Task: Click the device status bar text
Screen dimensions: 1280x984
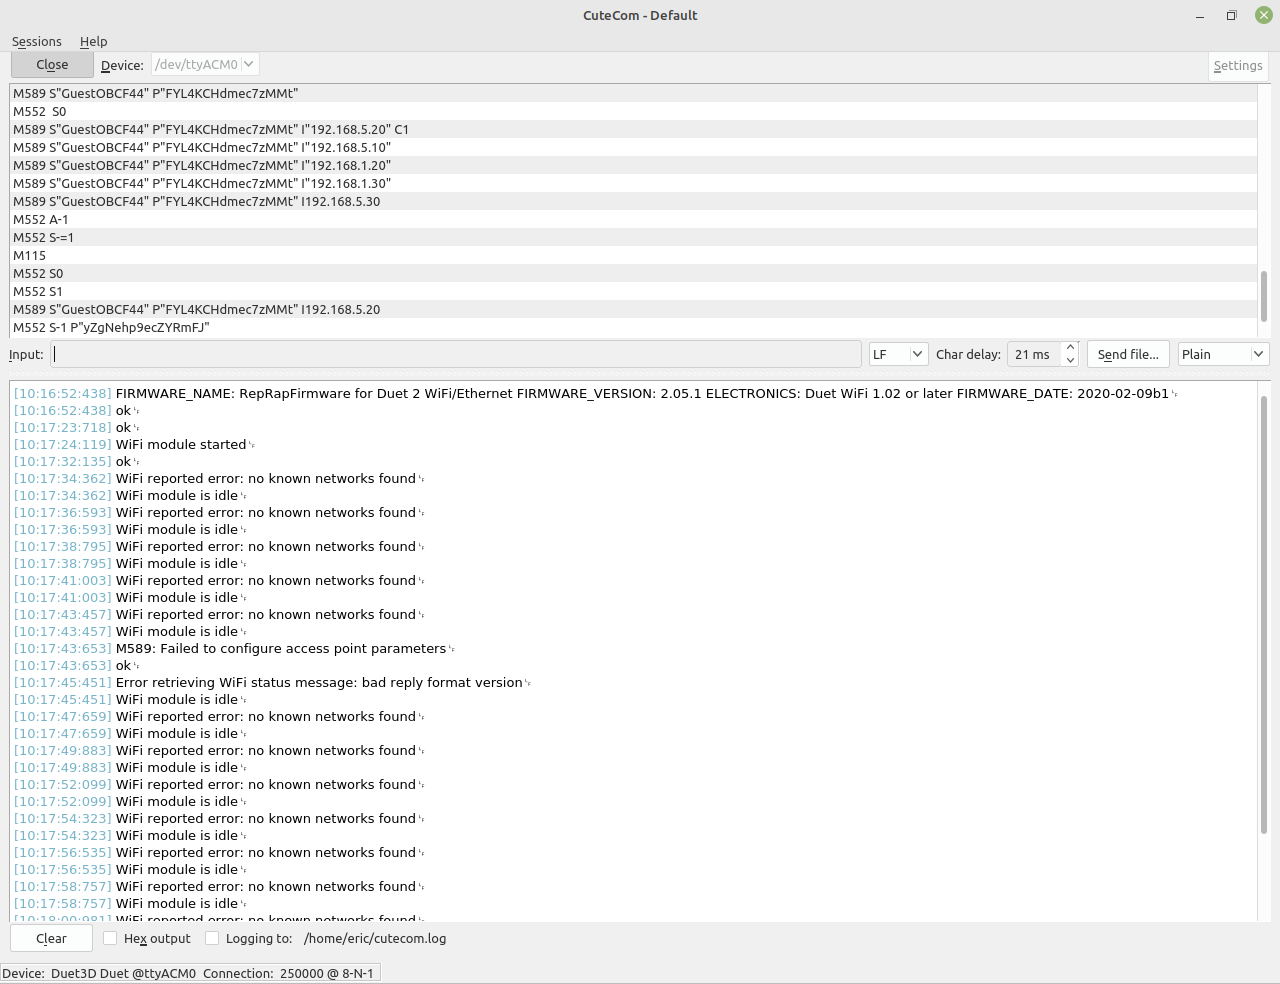Action: (x=188, y=973)
